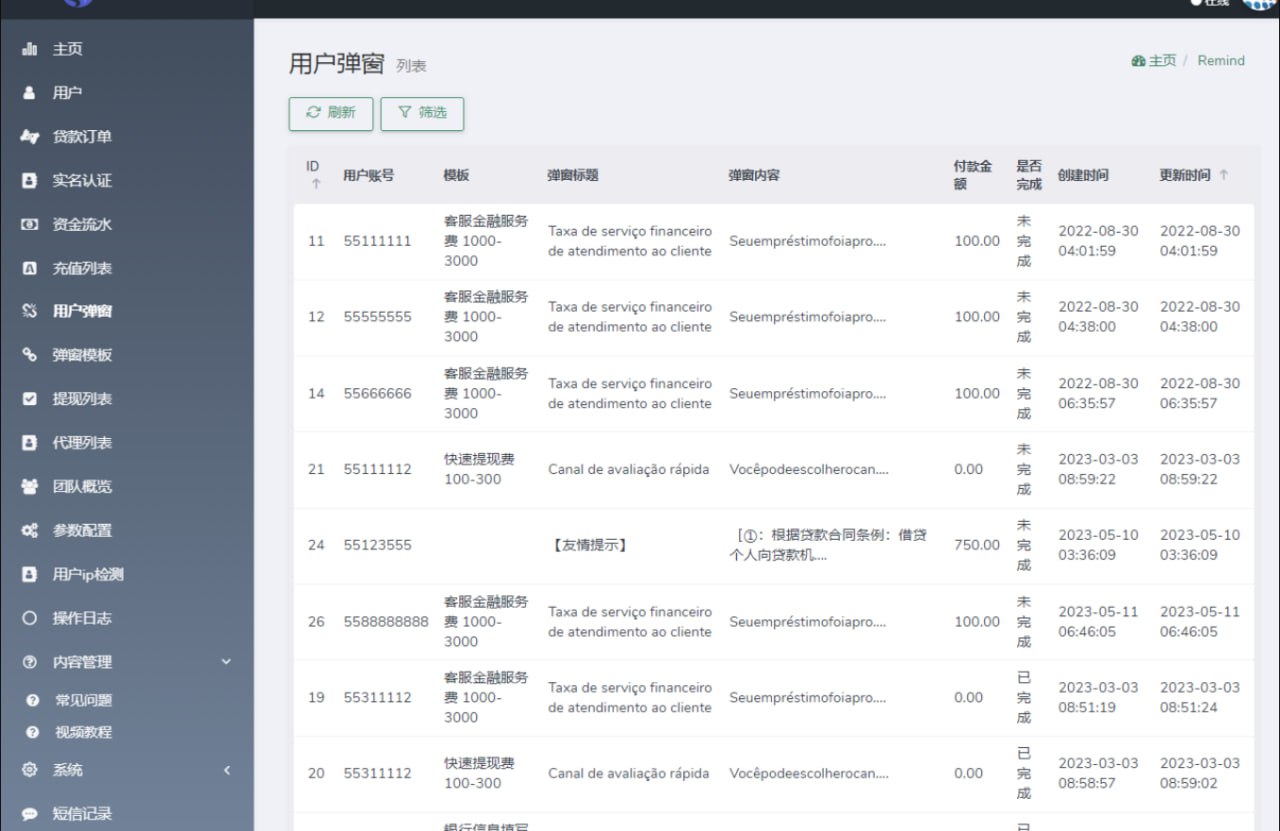Click the 资金流水 money icon in sidebar

tap(30, 225)
